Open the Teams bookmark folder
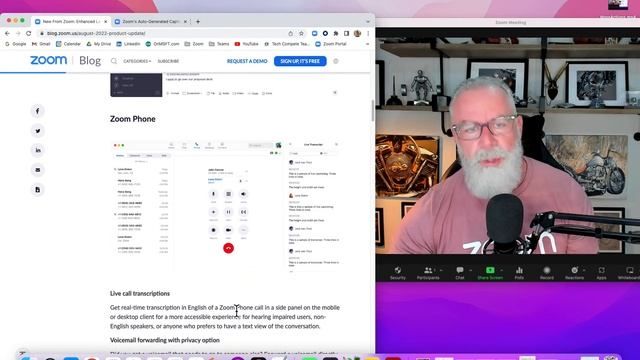 pyautogui.click(x=219, y=44)
